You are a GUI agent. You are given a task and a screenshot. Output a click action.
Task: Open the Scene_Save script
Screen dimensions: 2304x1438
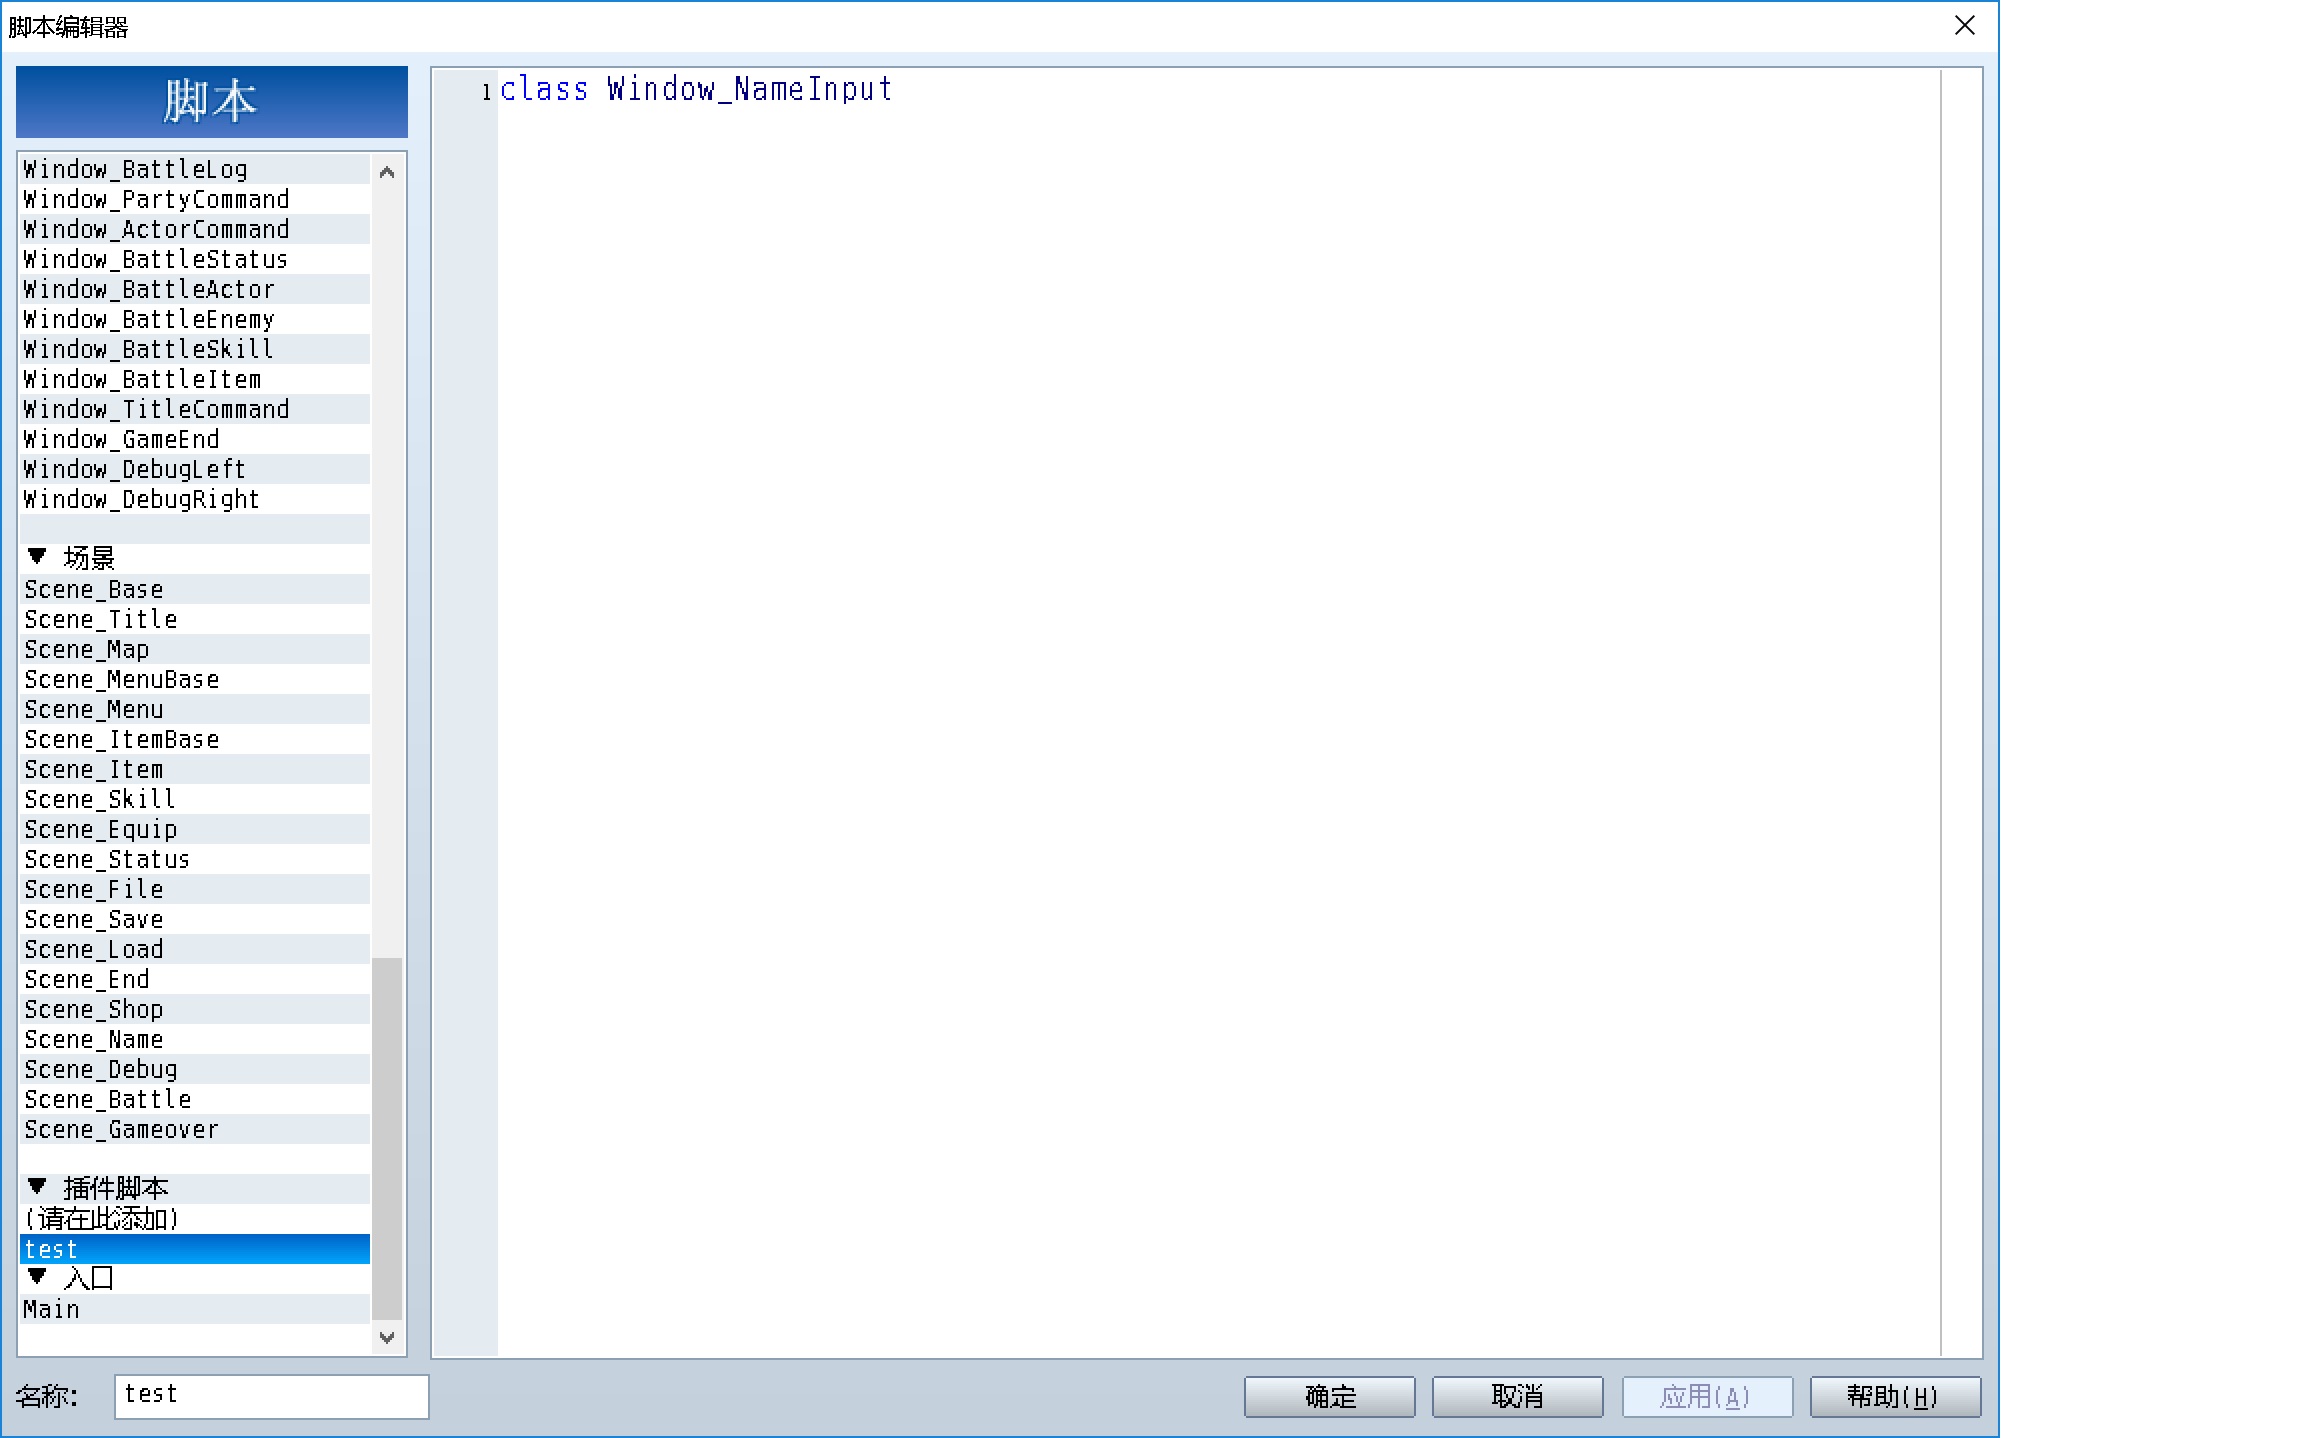click(x=195, y=919)
